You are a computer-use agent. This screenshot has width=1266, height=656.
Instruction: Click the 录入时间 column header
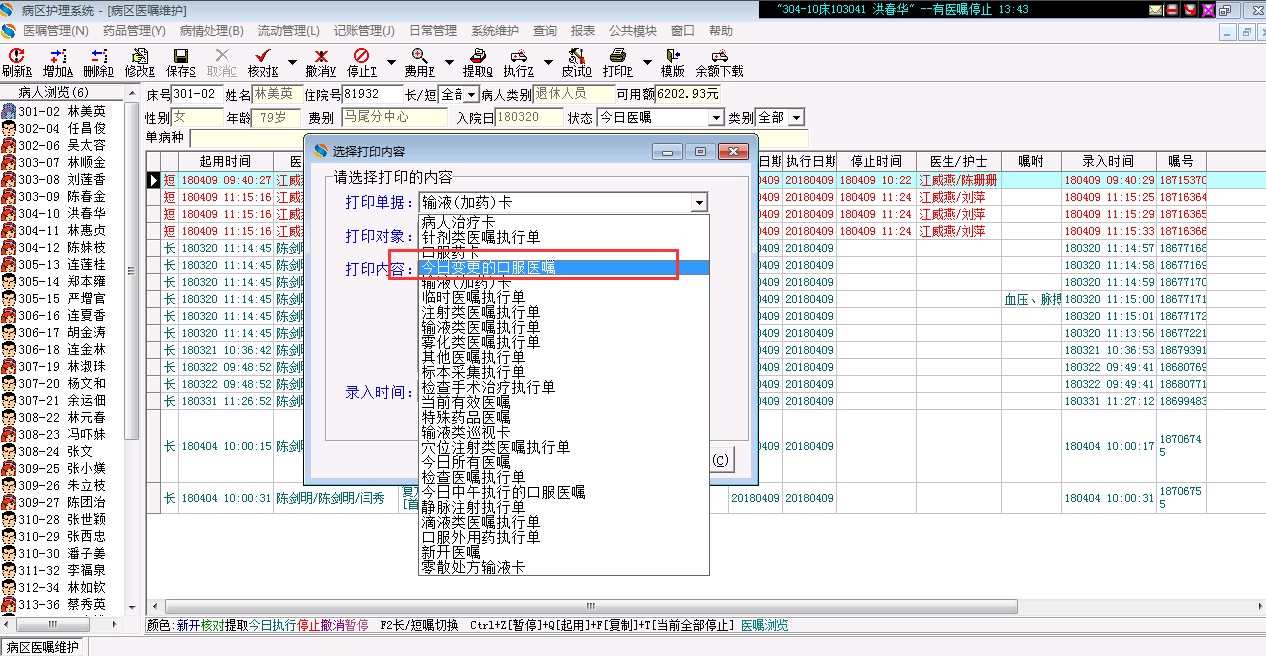coord(1108,161)
